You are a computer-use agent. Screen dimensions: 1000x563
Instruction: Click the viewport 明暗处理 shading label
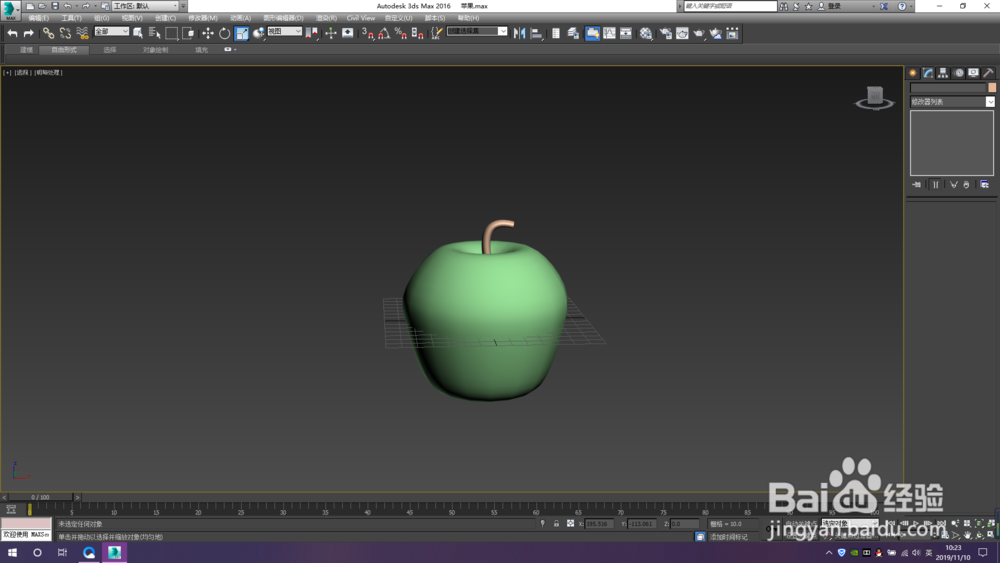[48, 73]
